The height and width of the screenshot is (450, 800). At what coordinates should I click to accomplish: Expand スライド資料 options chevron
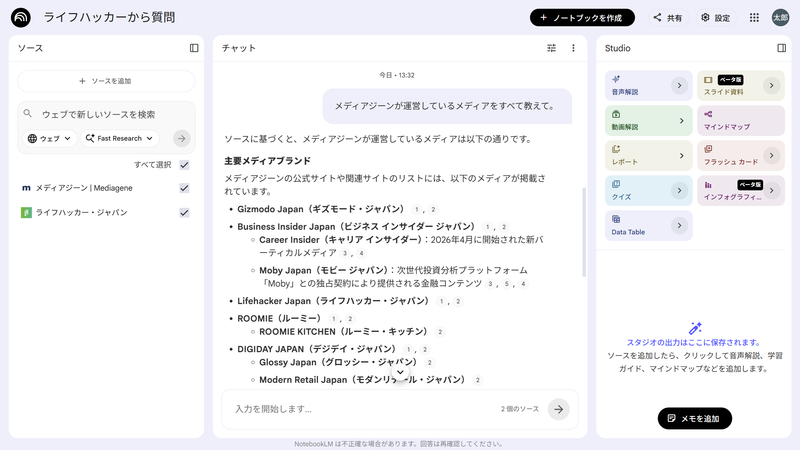[771, 86]
